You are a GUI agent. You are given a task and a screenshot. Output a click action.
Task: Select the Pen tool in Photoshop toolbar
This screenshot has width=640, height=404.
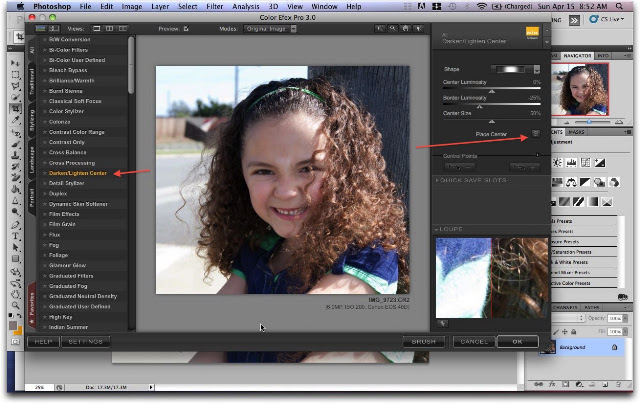pyautogui.click(x=16, y=224)
